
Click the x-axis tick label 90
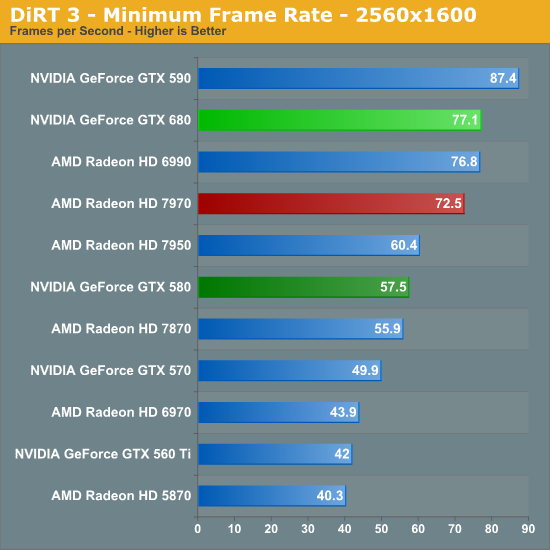click(x=528, y=529)
